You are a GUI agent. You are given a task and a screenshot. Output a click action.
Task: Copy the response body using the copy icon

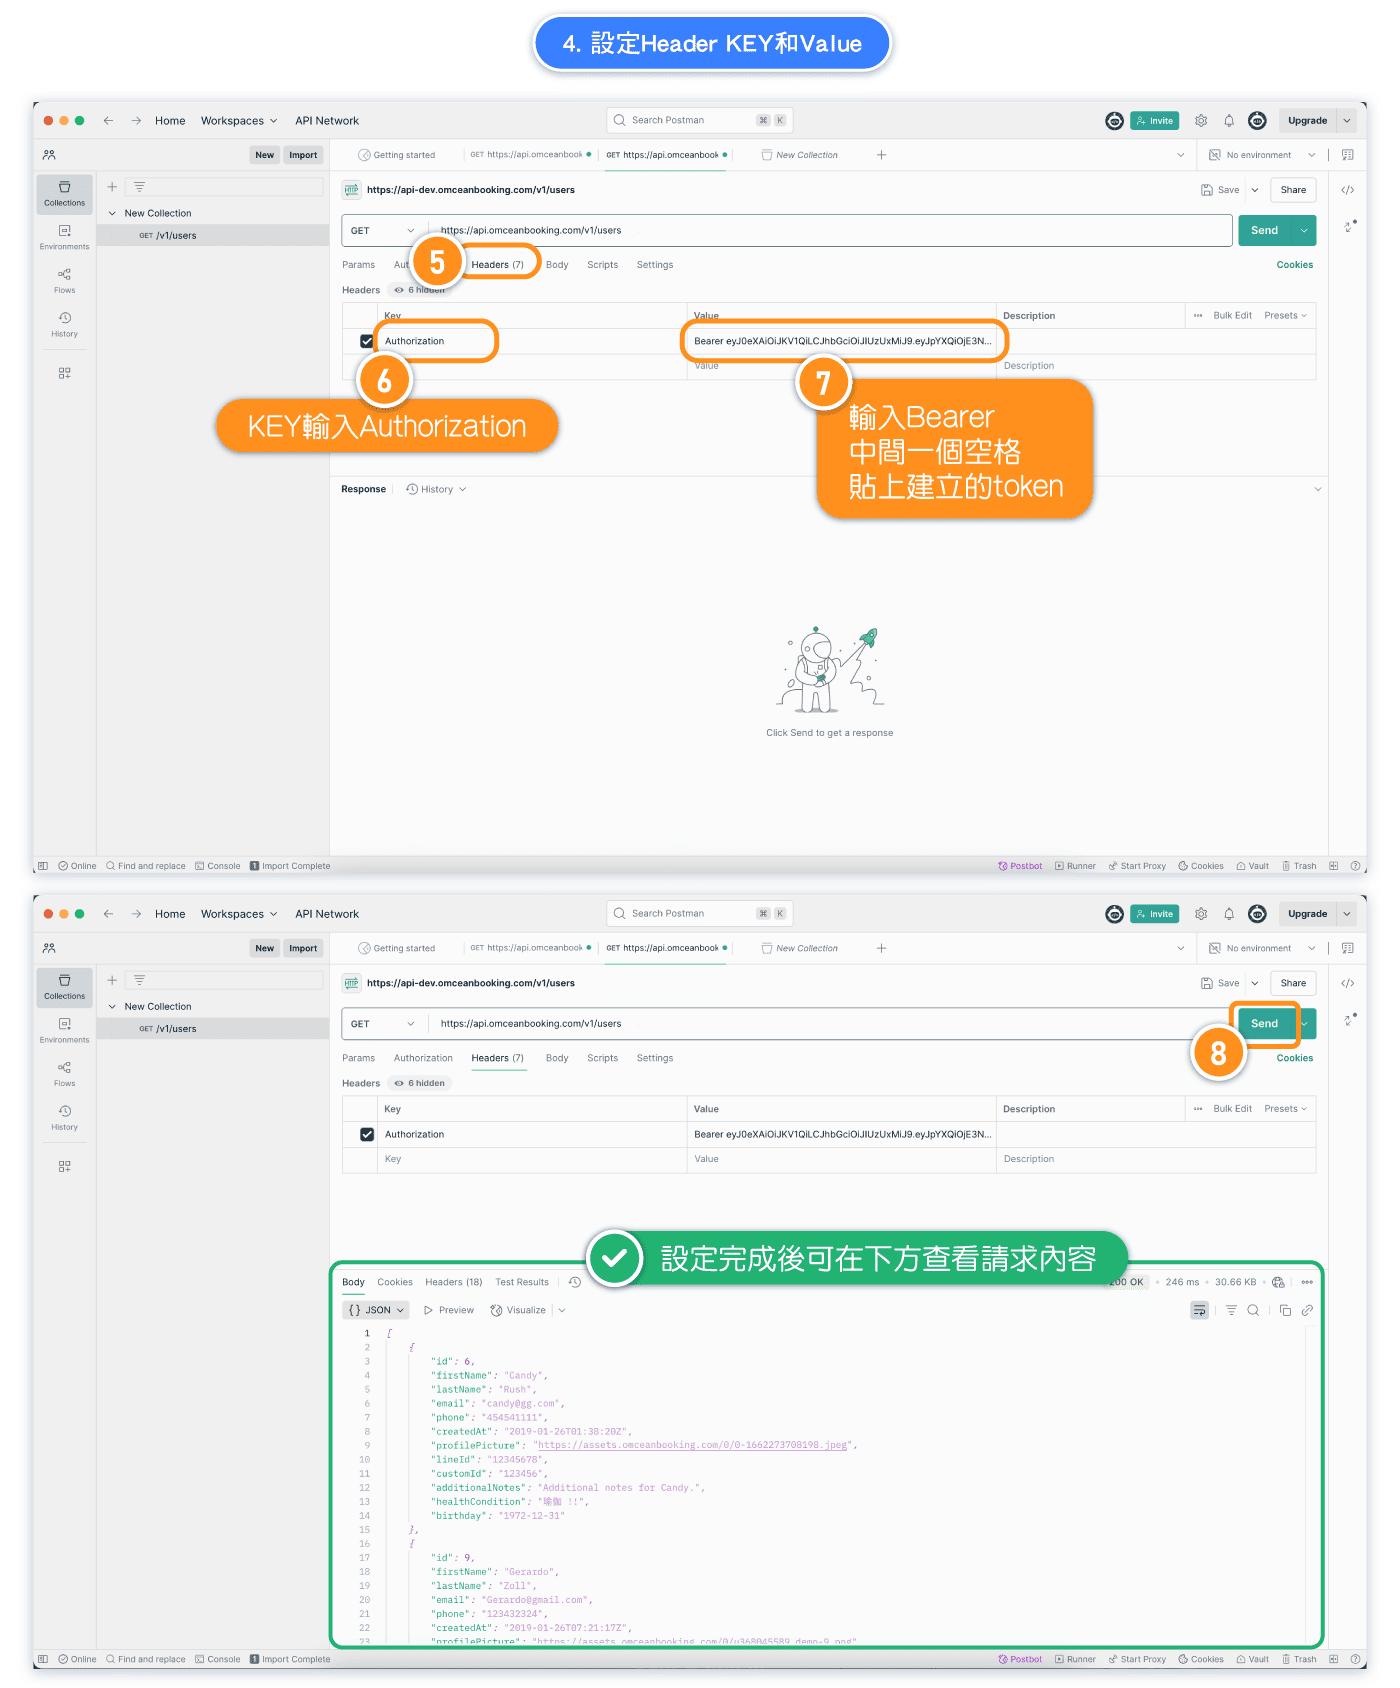coord(1285,1310)
